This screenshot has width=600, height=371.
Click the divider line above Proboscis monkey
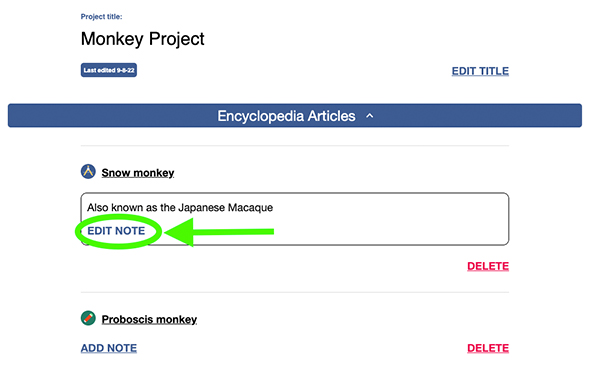click(295, 293)
